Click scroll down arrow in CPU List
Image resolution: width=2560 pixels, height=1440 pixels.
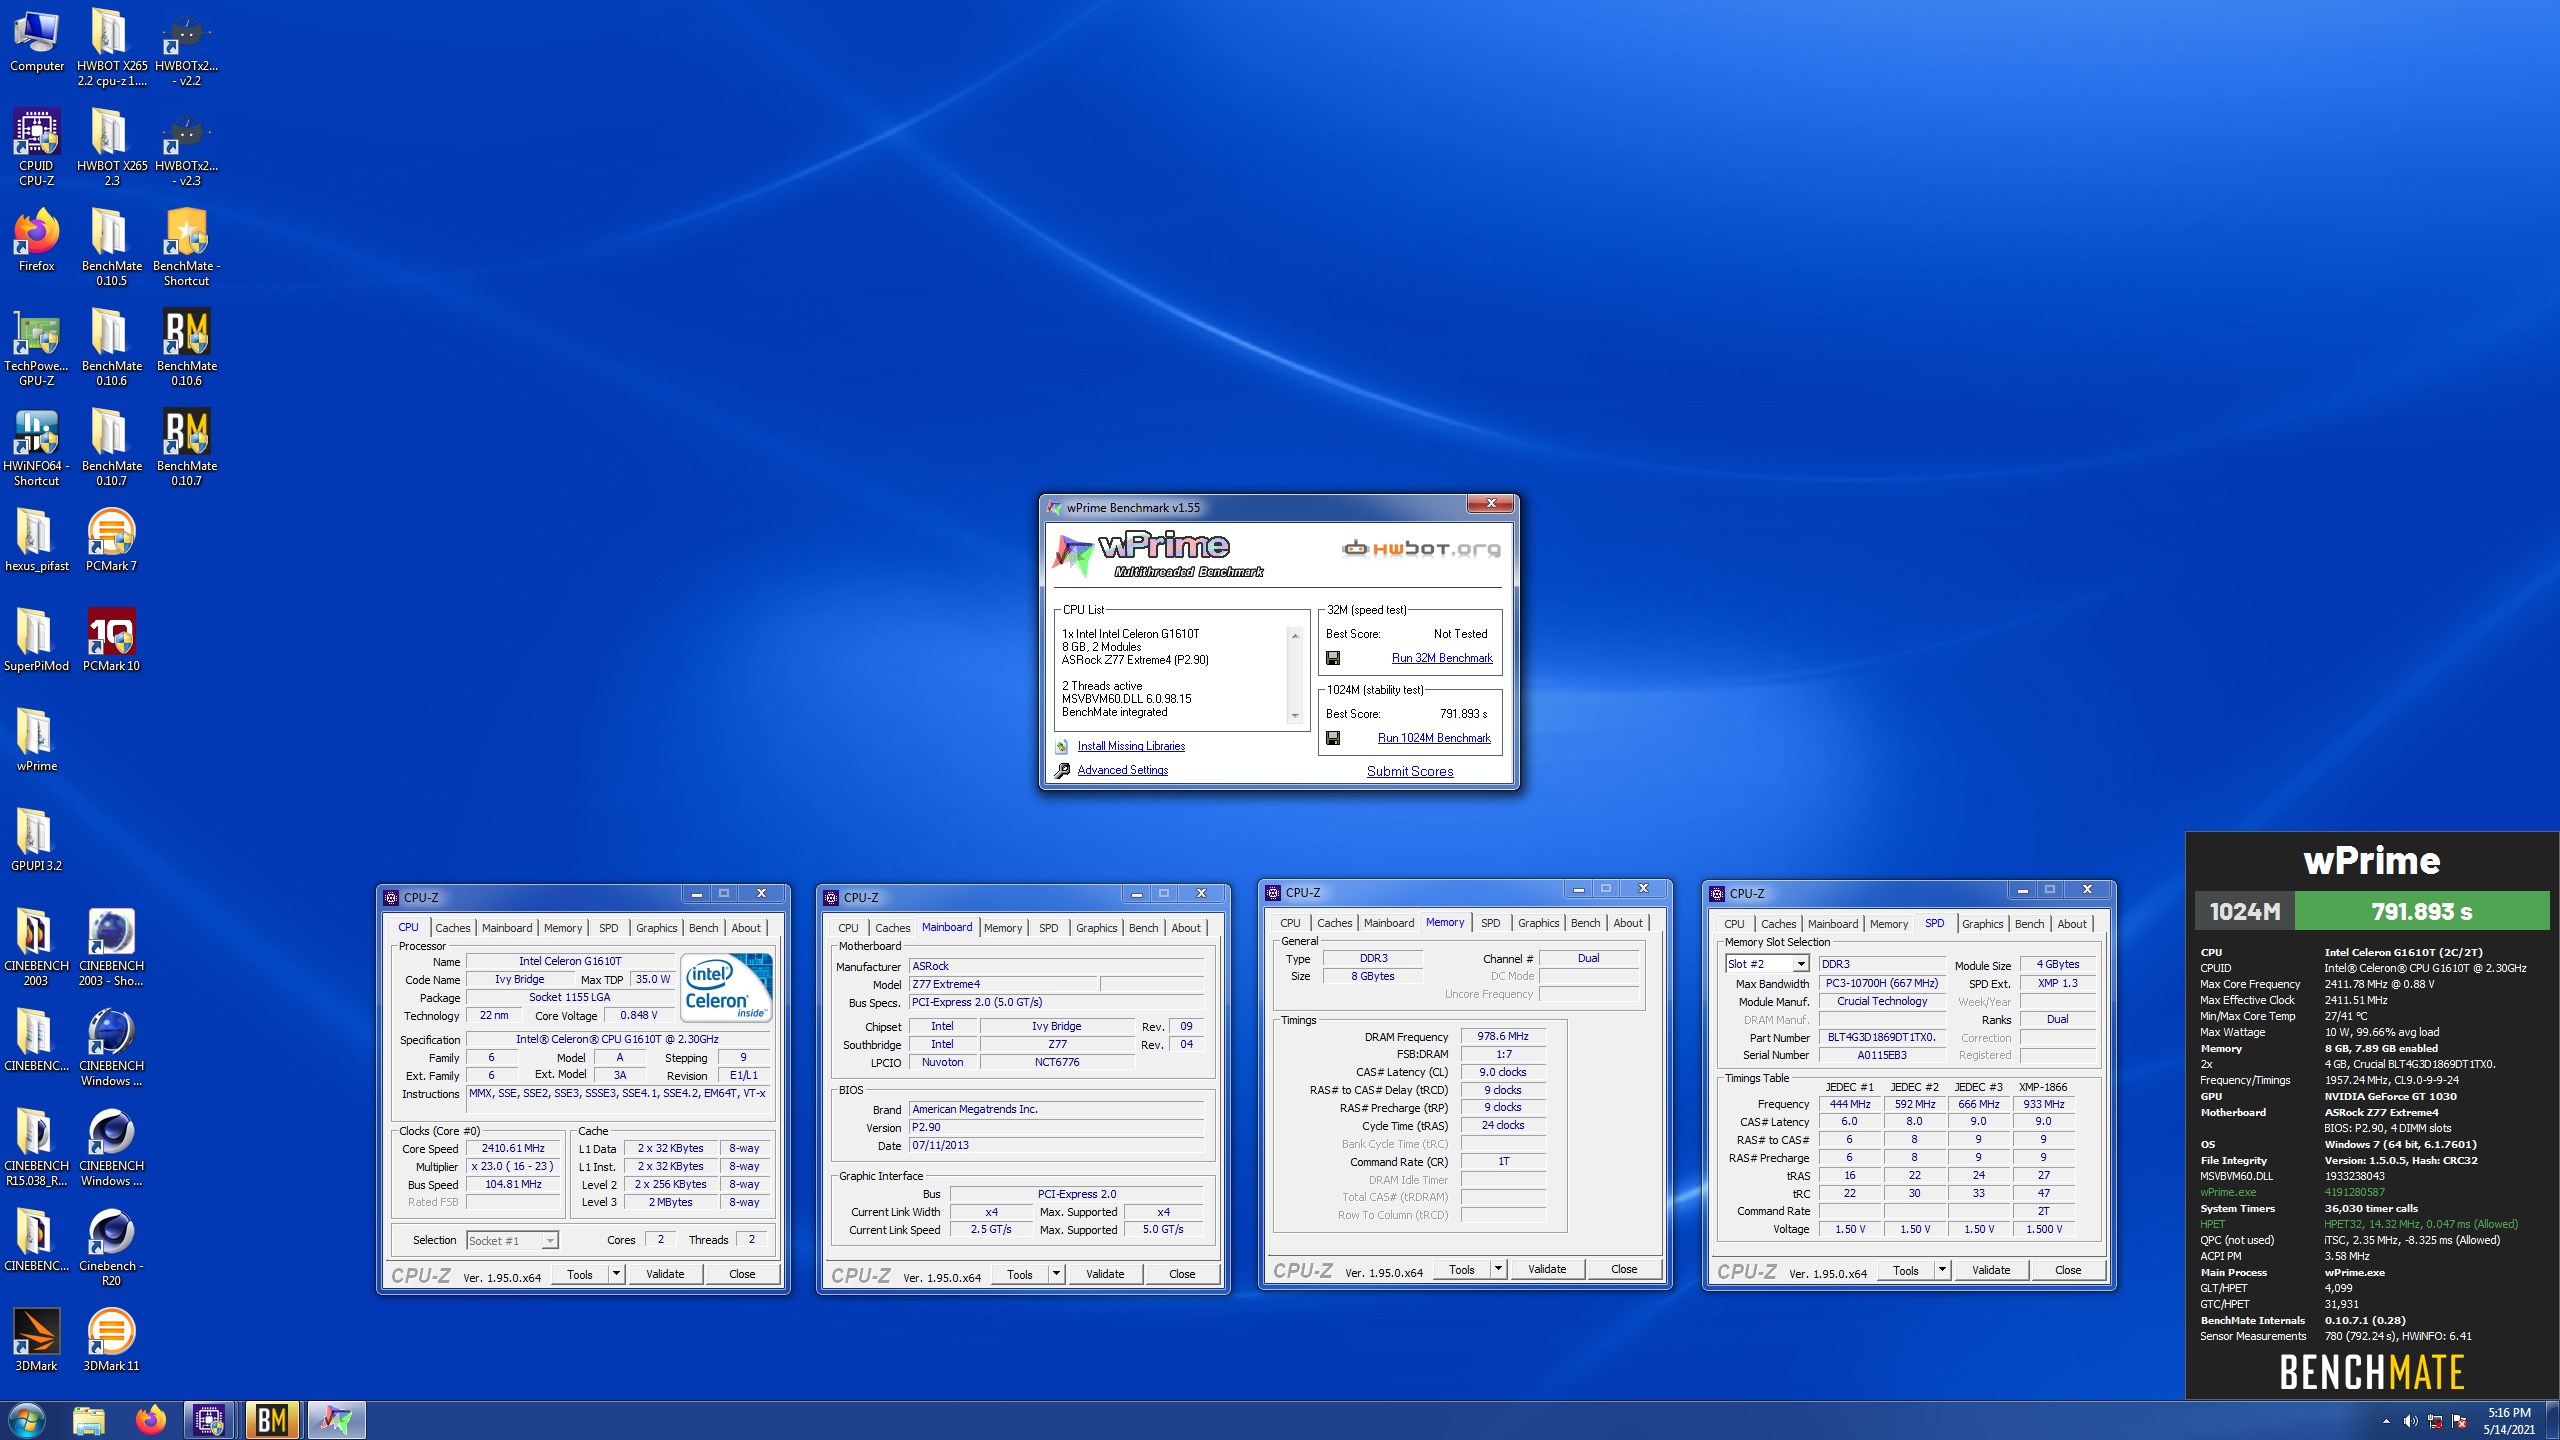coord(1295,715)
